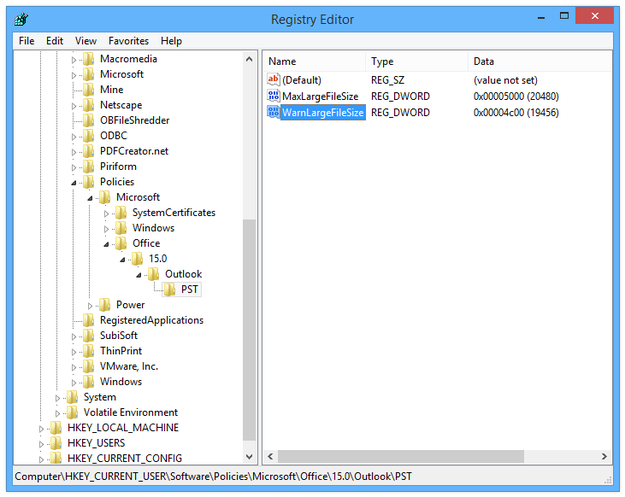Click the ThinPrint folder icon
The height and width of the screenshot is (497, 625).
point(88,351)
